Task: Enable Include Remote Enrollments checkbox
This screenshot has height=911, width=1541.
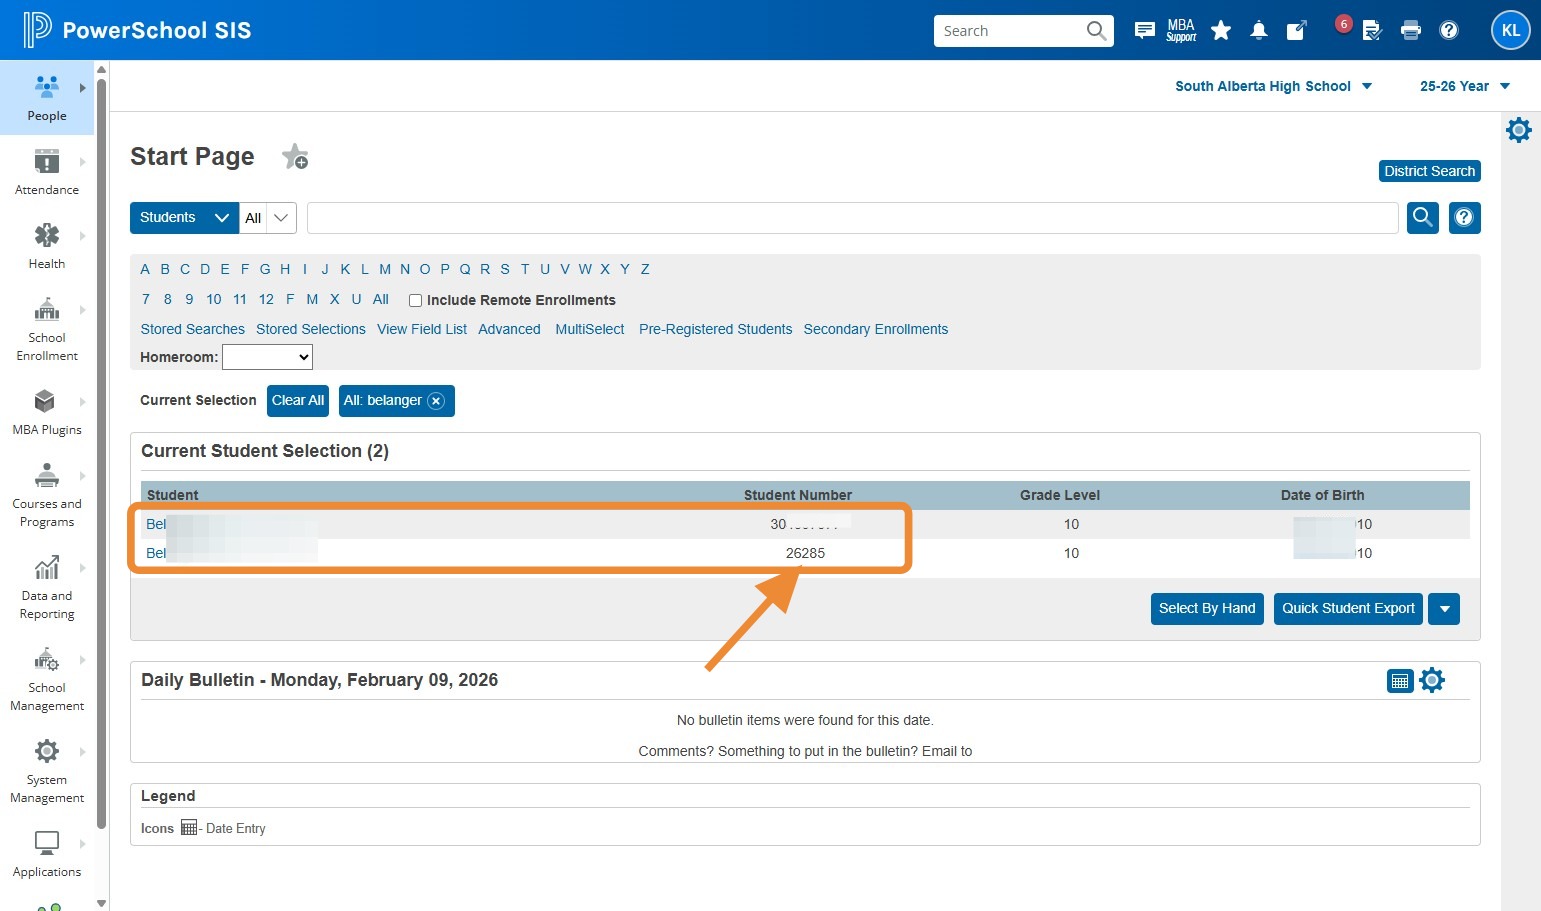Action: tap(415, 300)
